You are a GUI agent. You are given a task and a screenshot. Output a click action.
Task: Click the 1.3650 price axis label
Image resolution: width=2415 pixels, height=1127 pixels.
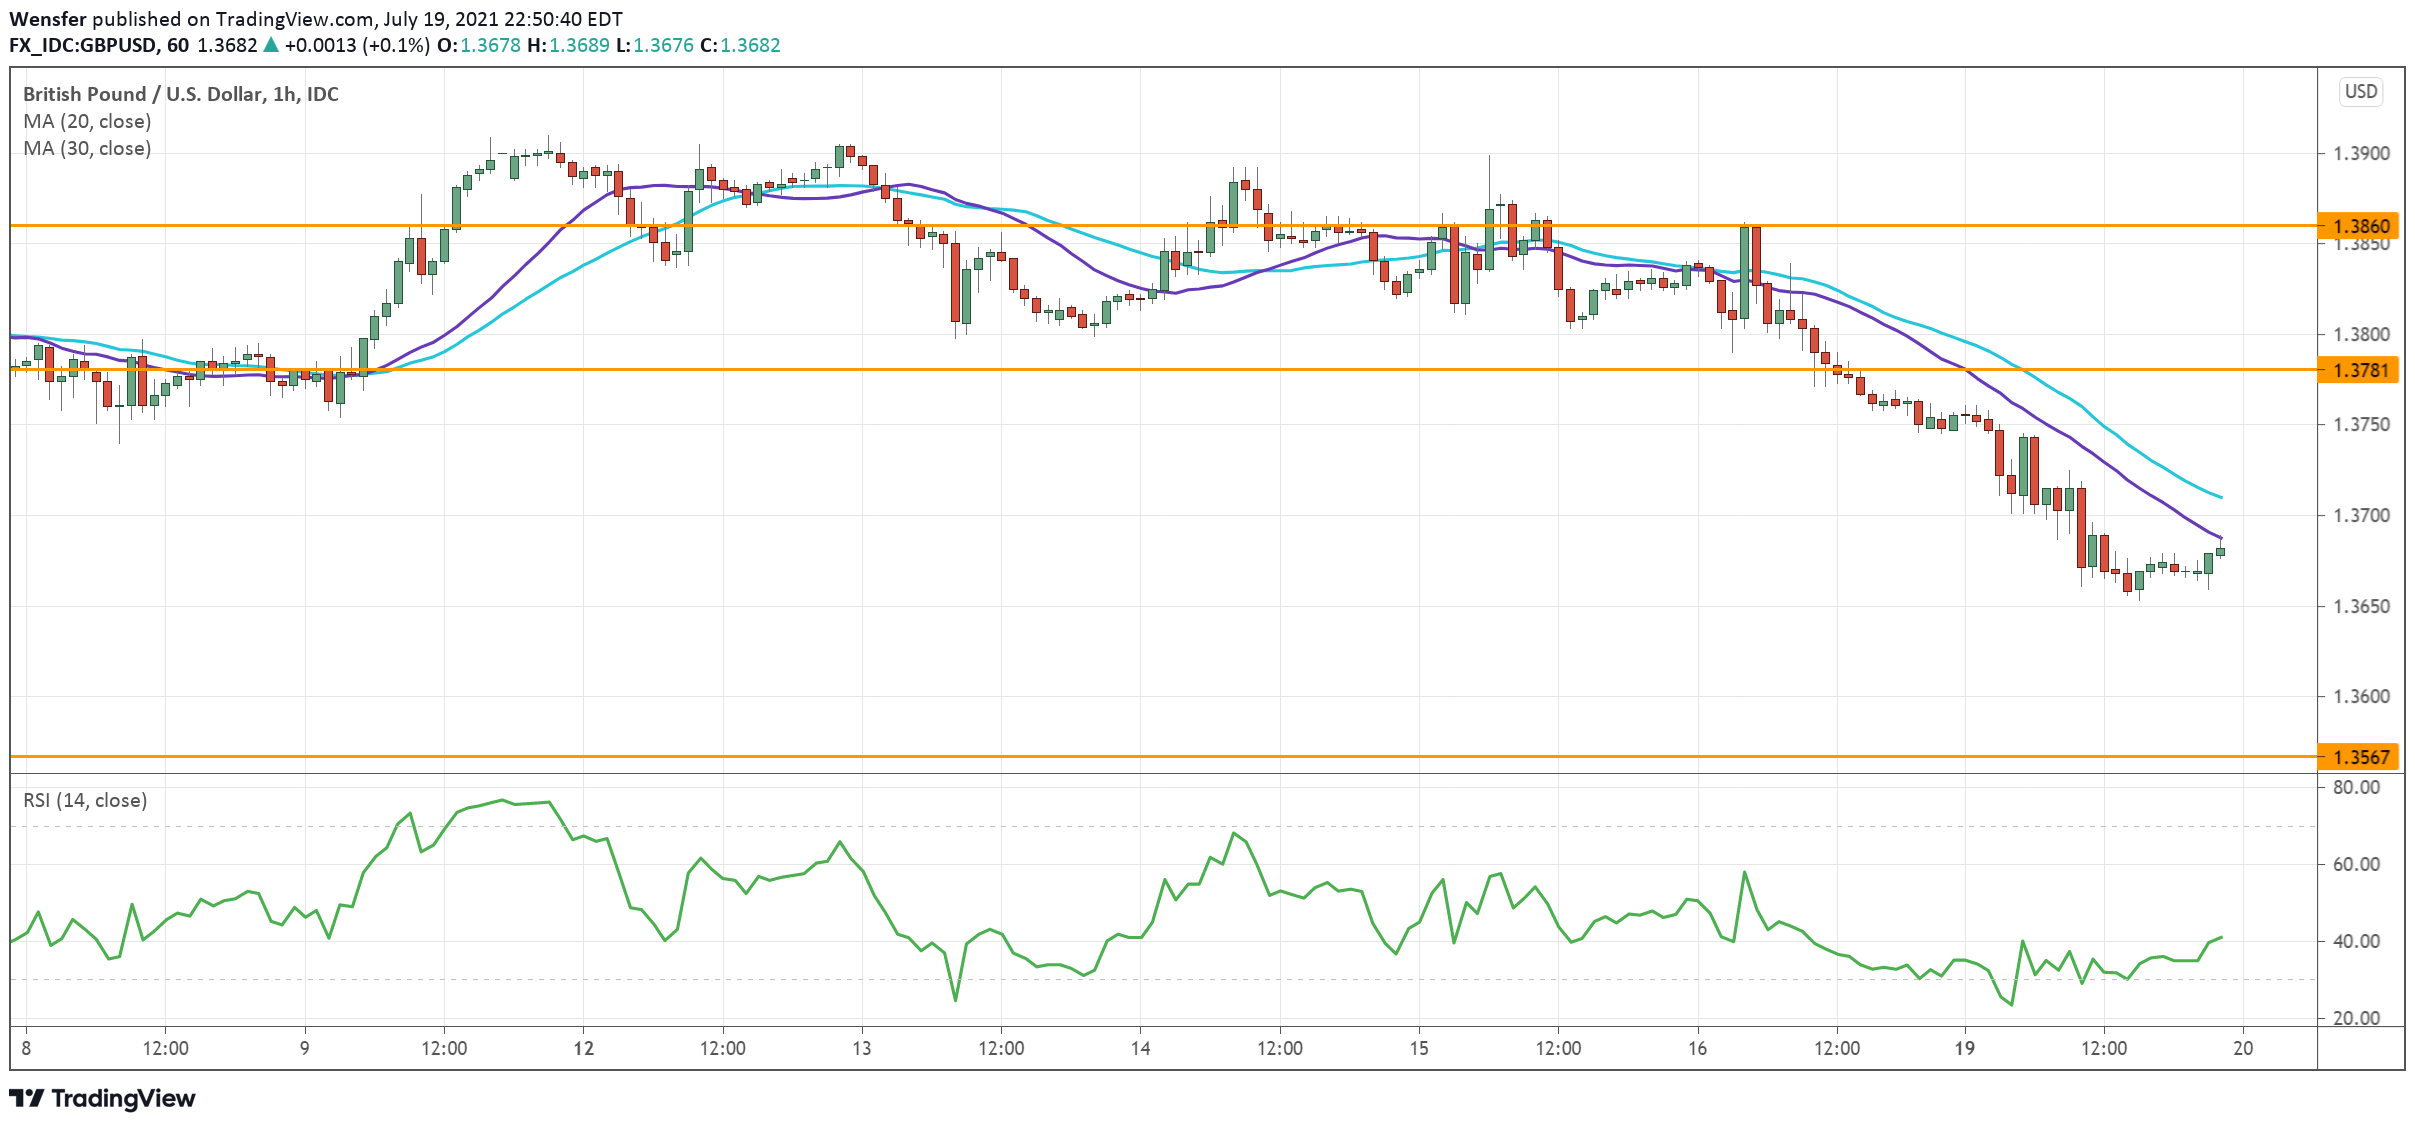tap(2360, 606)
